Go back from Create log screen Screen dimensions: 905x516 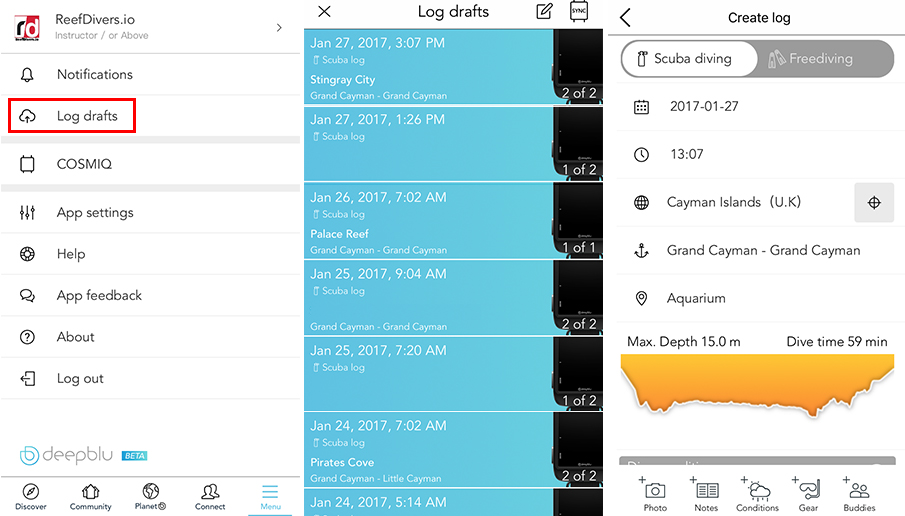tap(626, 17)
